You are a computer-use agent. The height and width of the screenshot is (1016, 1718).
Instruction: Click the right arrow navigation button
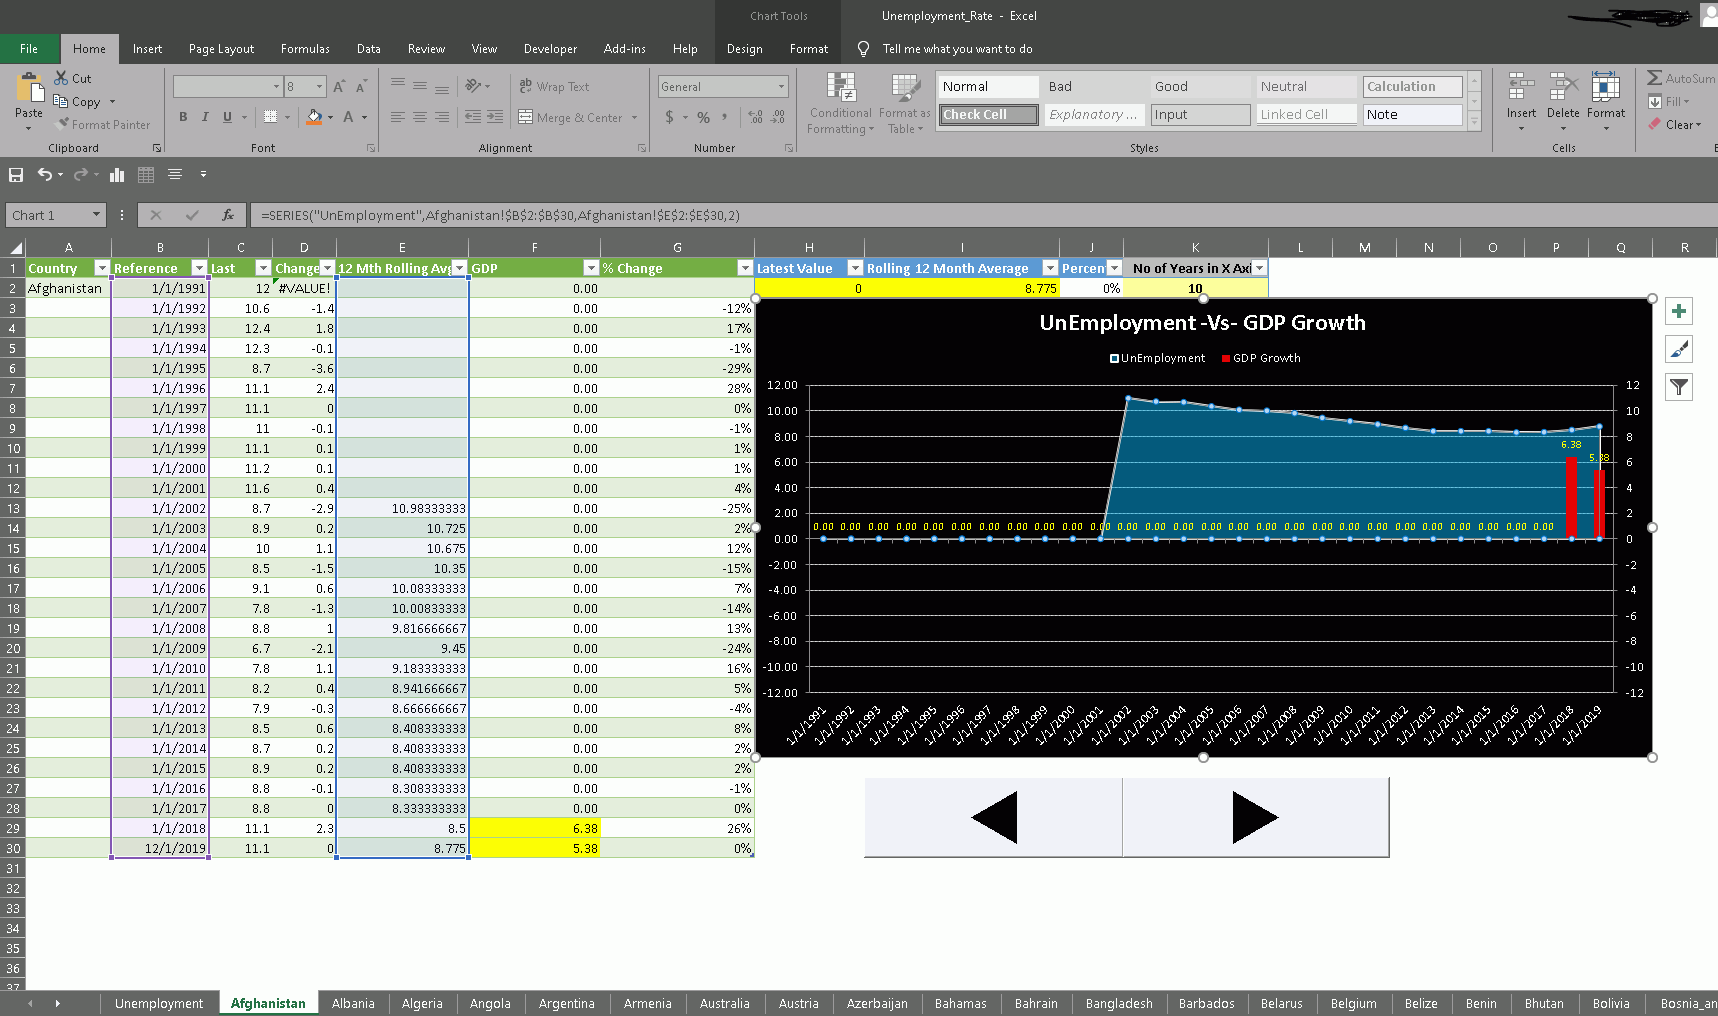click(x=1255, y=818)
